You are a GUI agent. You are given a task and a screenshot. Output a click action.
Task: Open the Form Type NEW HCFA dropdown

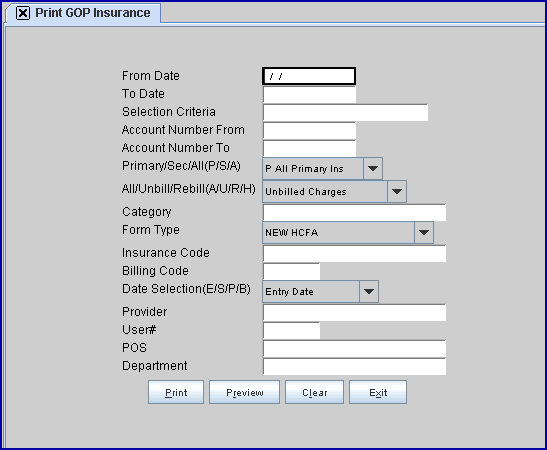click(424, 232)
